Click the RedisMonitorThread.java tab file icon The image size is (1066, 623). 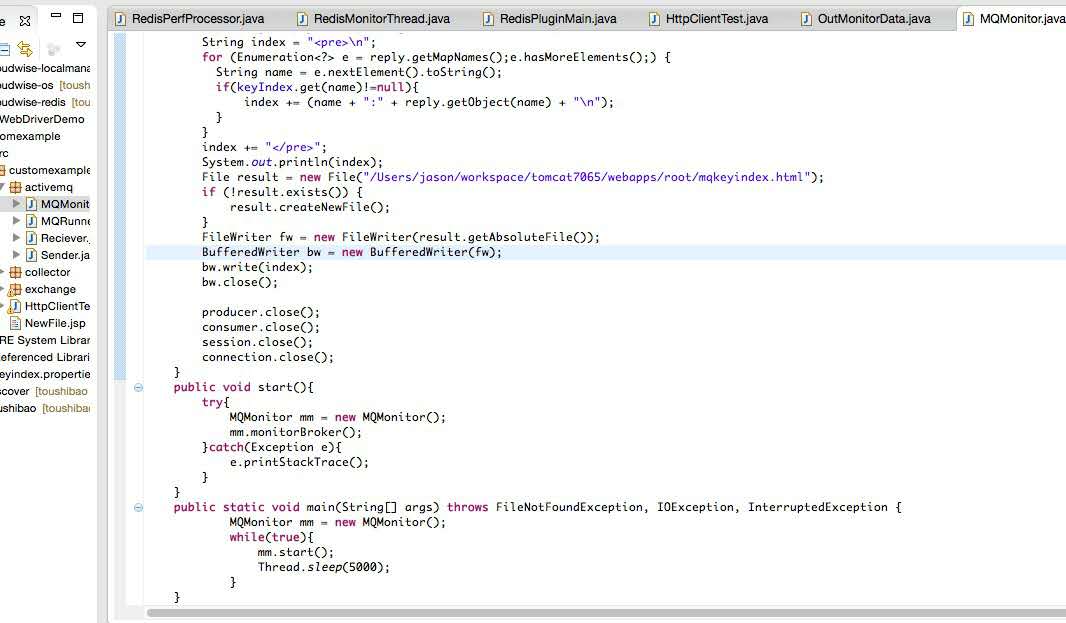(303, 19)
